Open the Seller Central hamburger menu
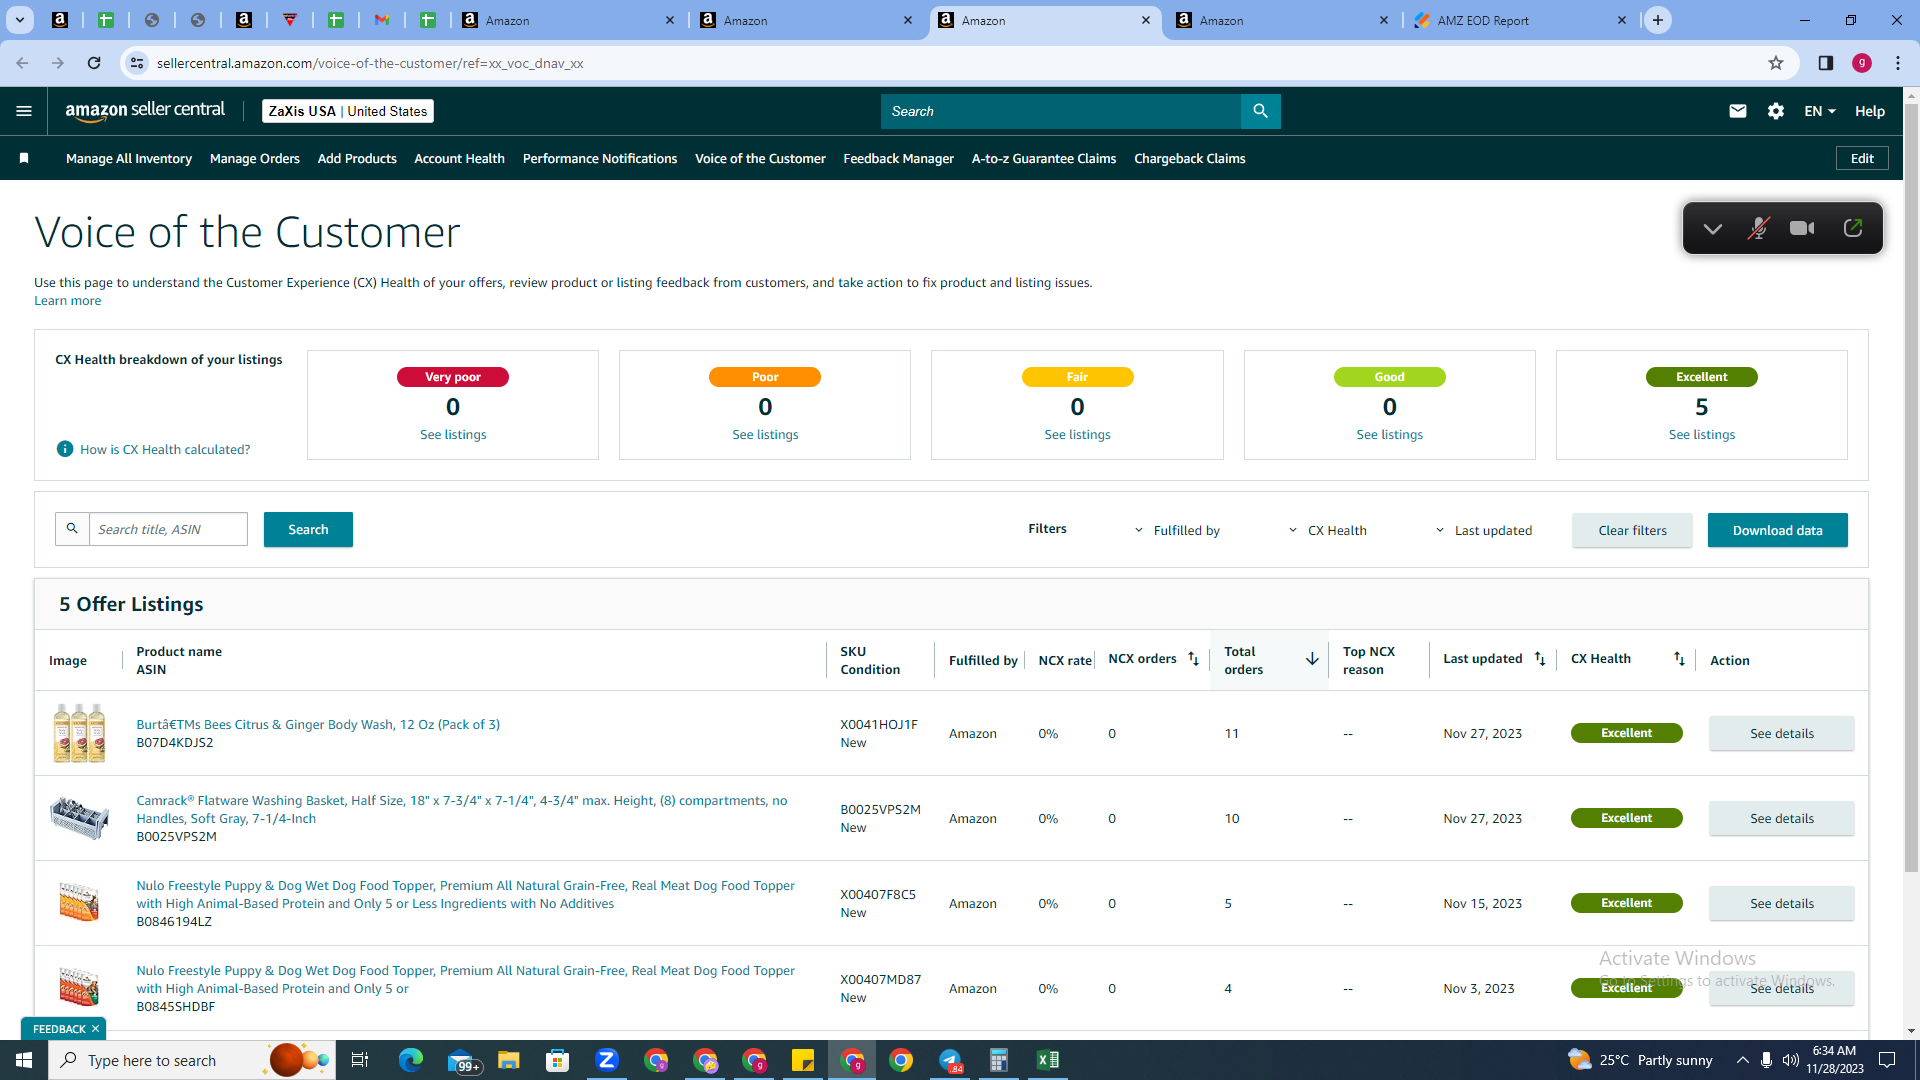Image resolution: width=1920 pixels, height=1080 pixels. (x=24, y=111)
